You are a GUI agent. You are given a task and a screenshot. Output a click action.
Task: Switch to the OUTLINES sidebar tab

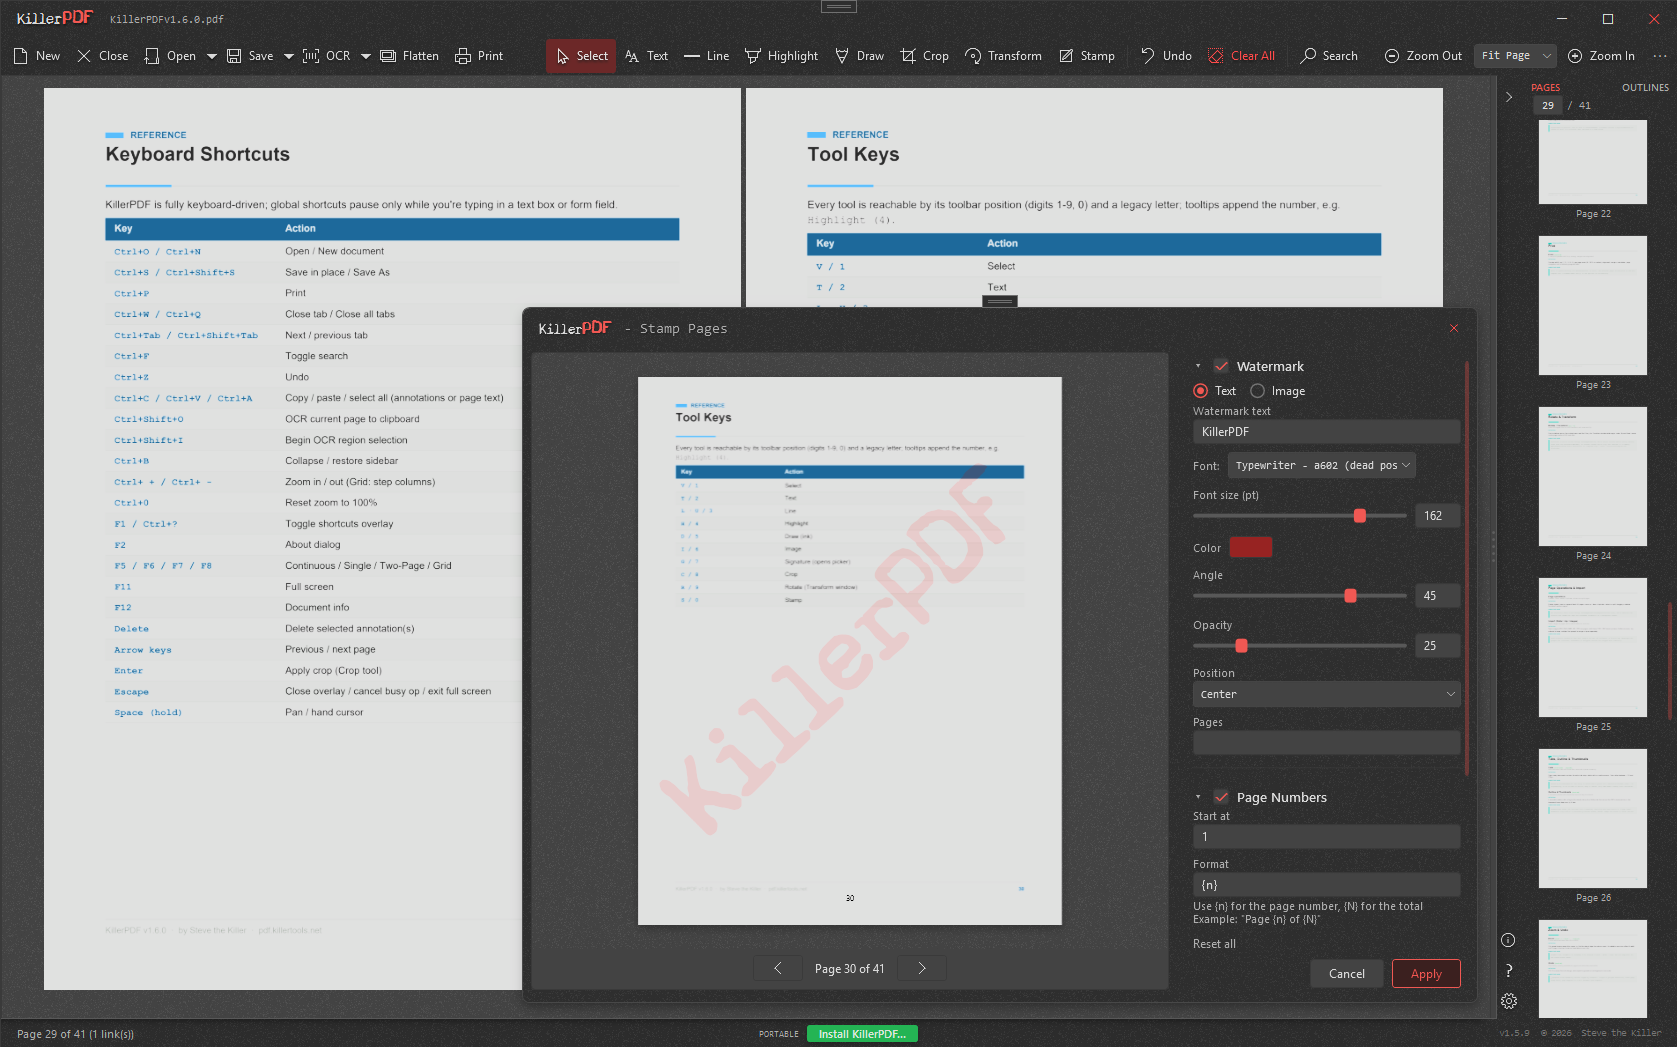[x=1645, y=88]
